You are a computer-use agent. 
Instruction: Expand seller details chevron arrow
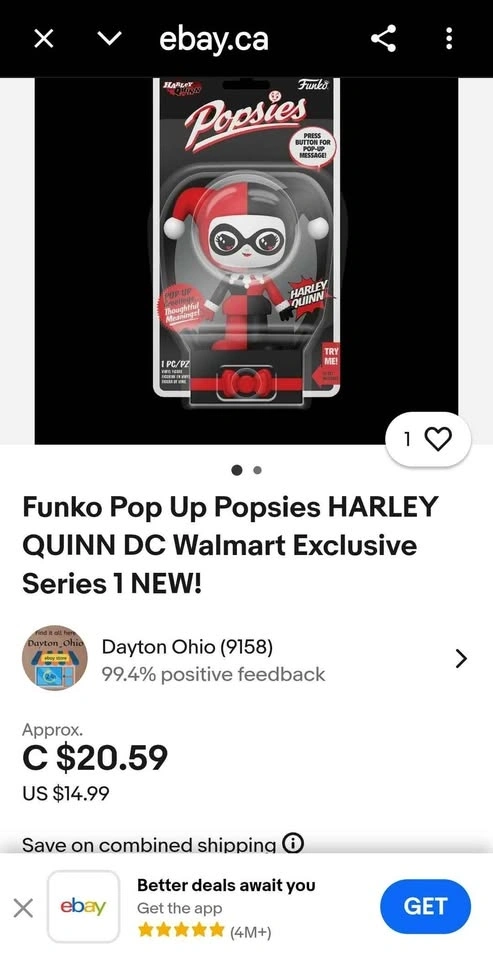461,659
